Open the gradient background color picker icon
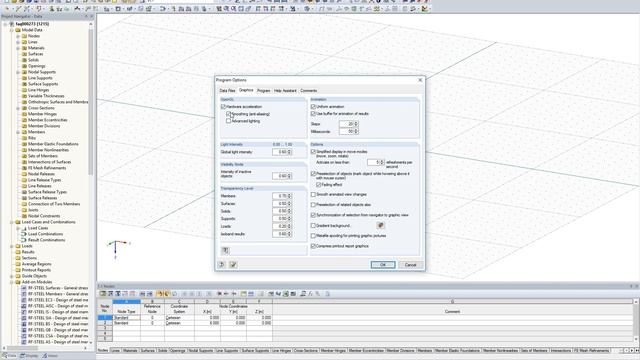This screenshot has width=640, height=360. tap(380, 225)
